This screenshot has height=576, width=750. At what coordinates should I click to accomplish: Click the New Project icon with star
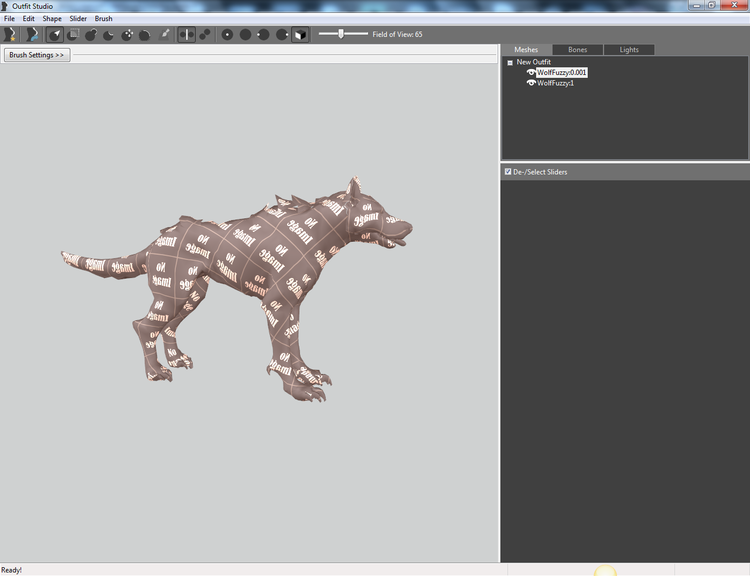coord(10,34)
